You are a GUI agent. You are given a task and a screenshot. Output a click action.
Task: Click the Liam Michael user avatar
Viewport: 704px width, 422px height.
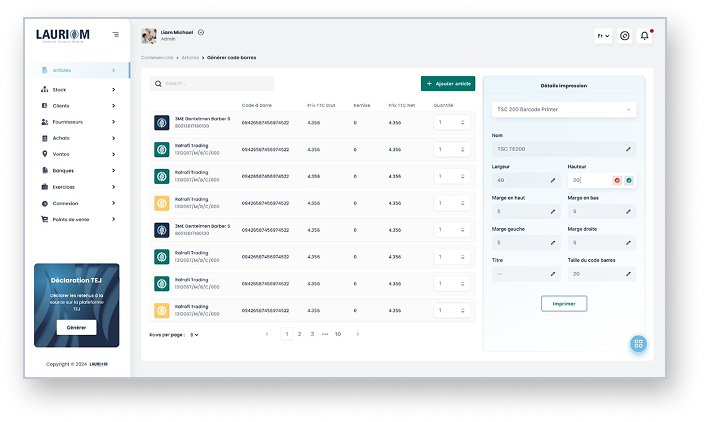pyautogui.click(x=149, y=35)
